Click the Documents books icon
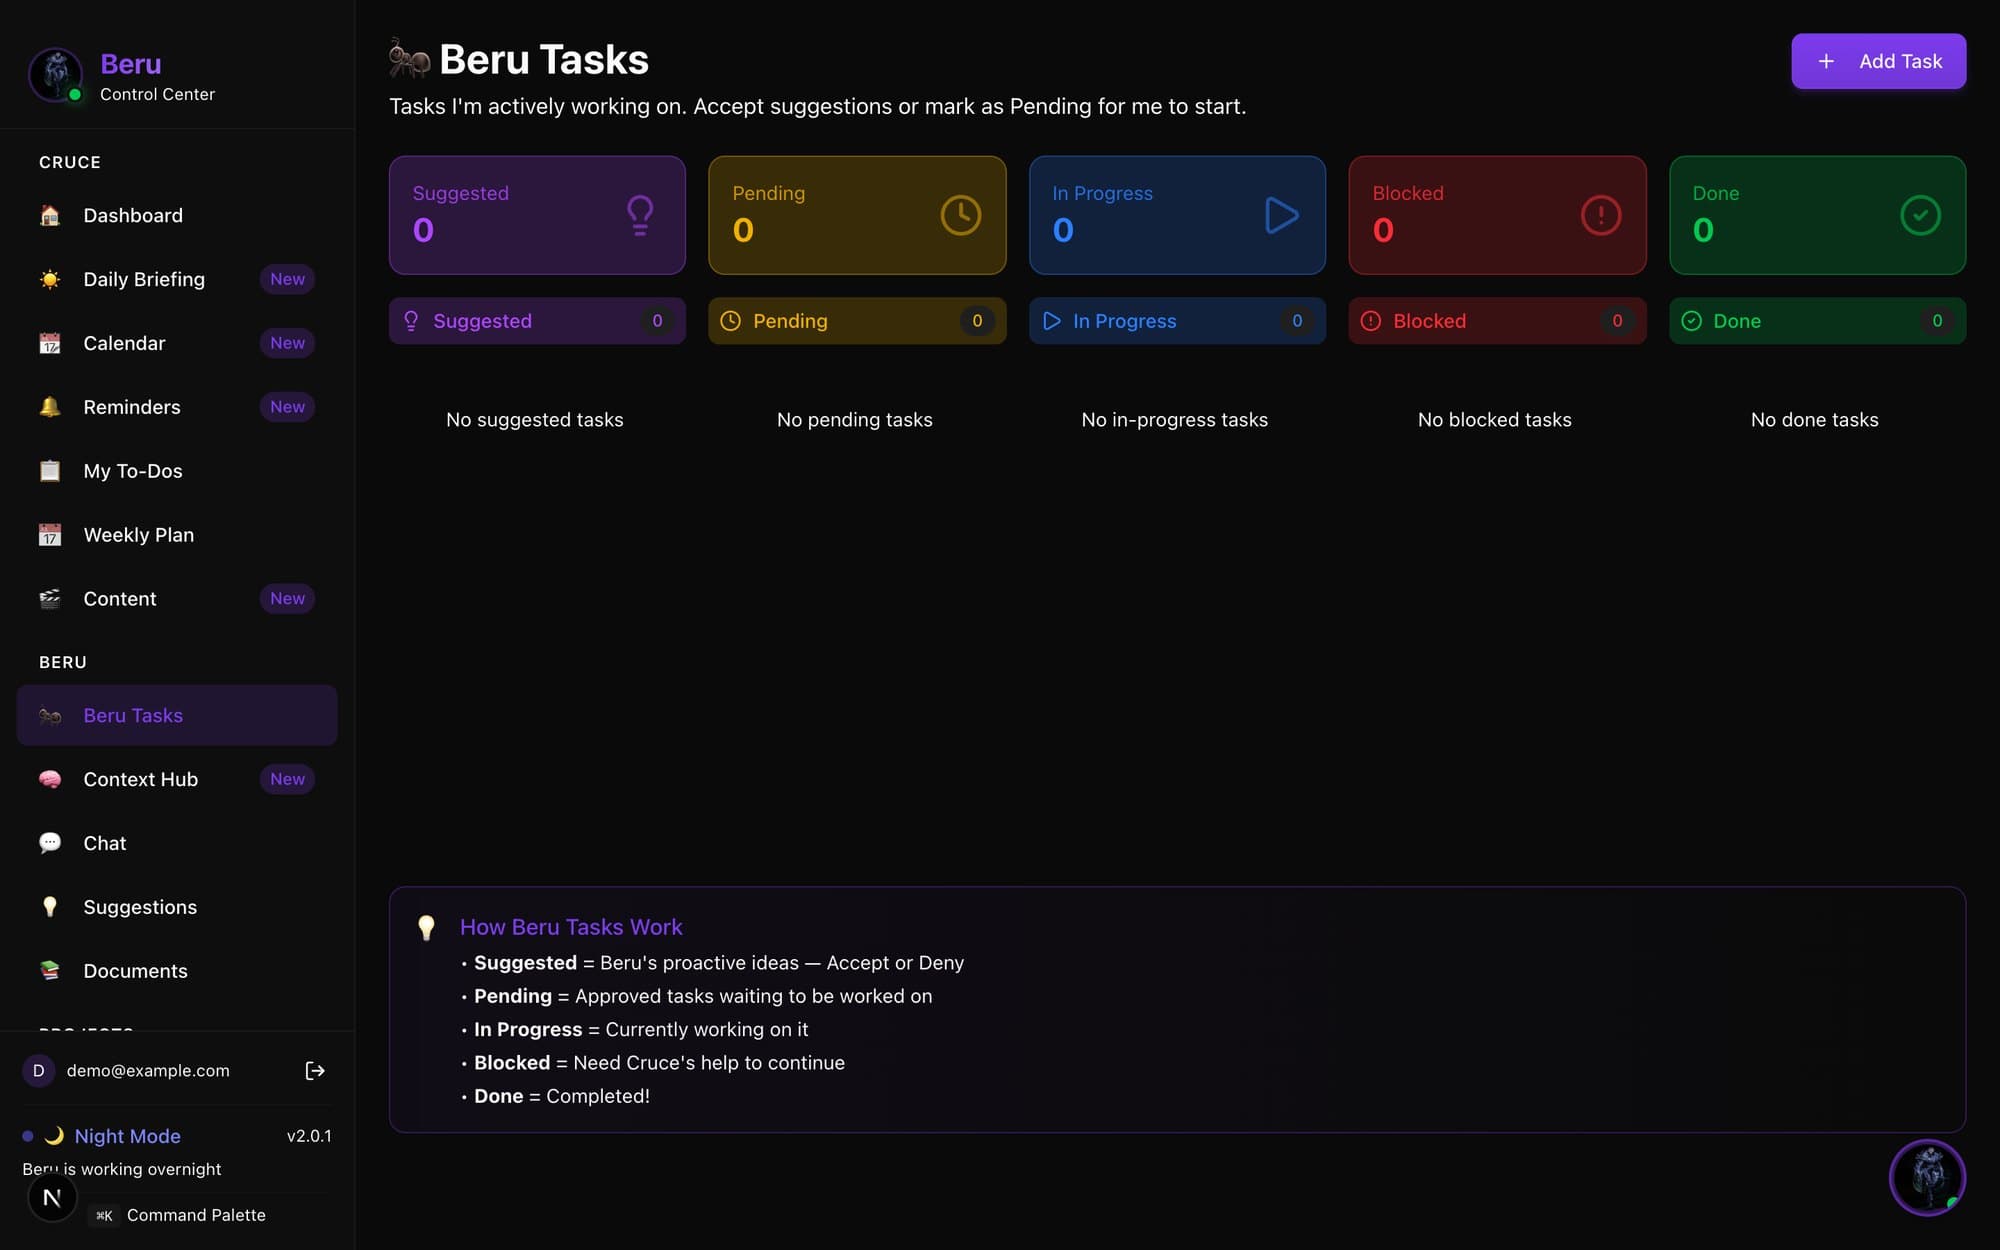The image size is (2000, 1250). 50,971
